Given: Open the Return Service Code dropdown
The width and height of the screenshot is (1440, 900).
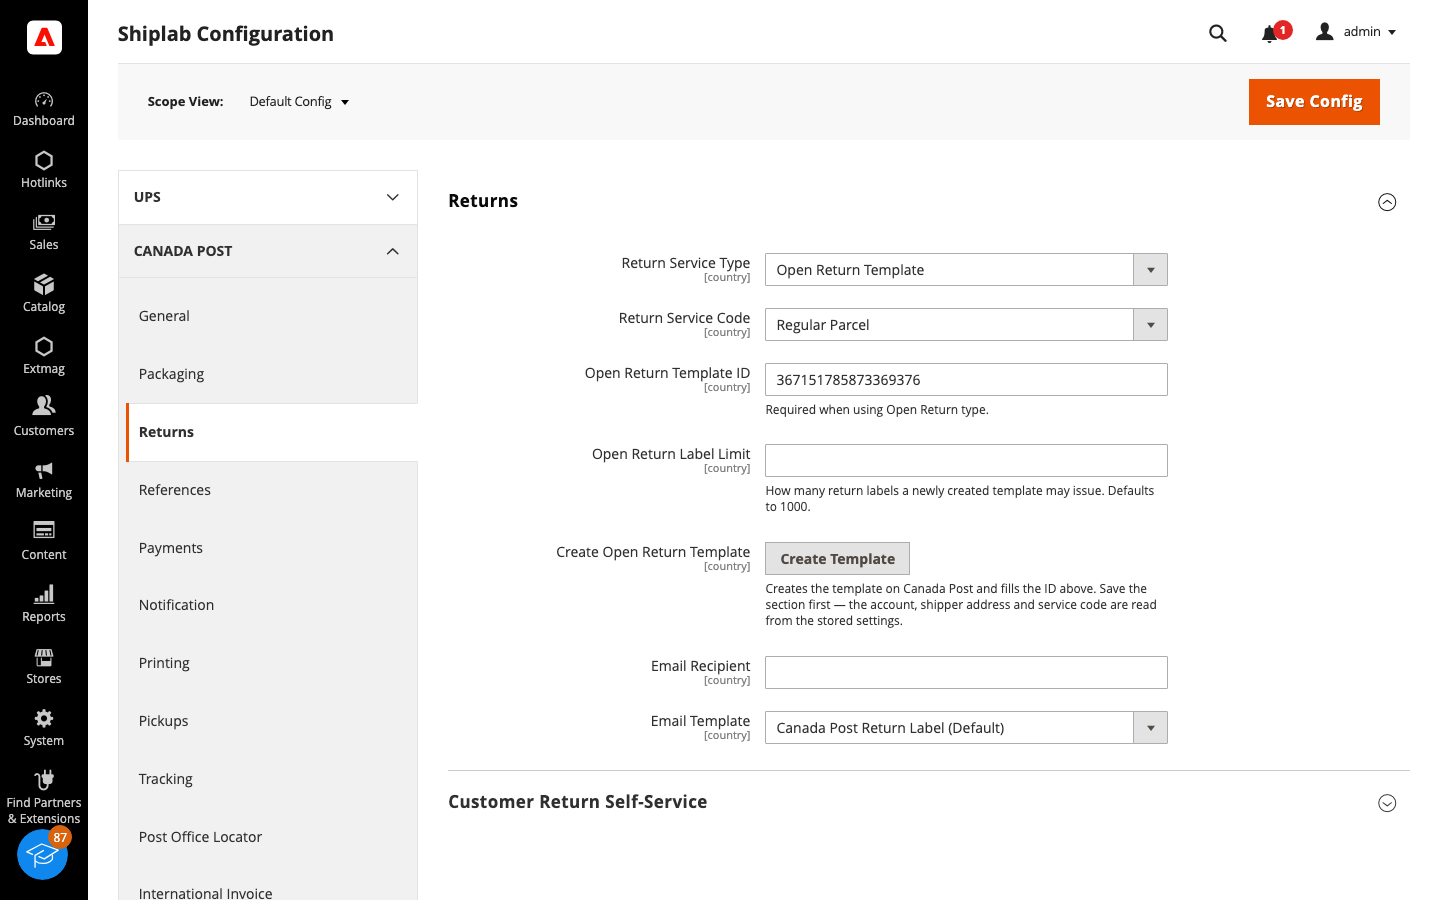Looking at the screenshot, I should pyautogui.click(x=966, y=325).
